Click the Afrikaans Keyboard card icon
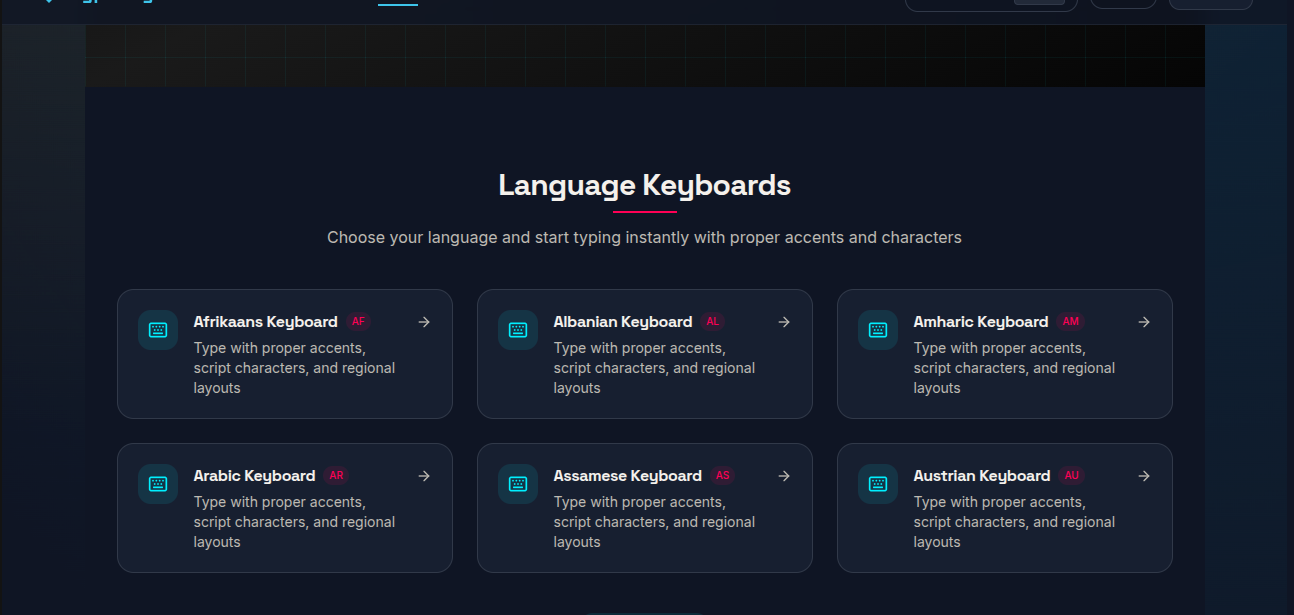The image size is (1294, 615). [x=158, y=330]
